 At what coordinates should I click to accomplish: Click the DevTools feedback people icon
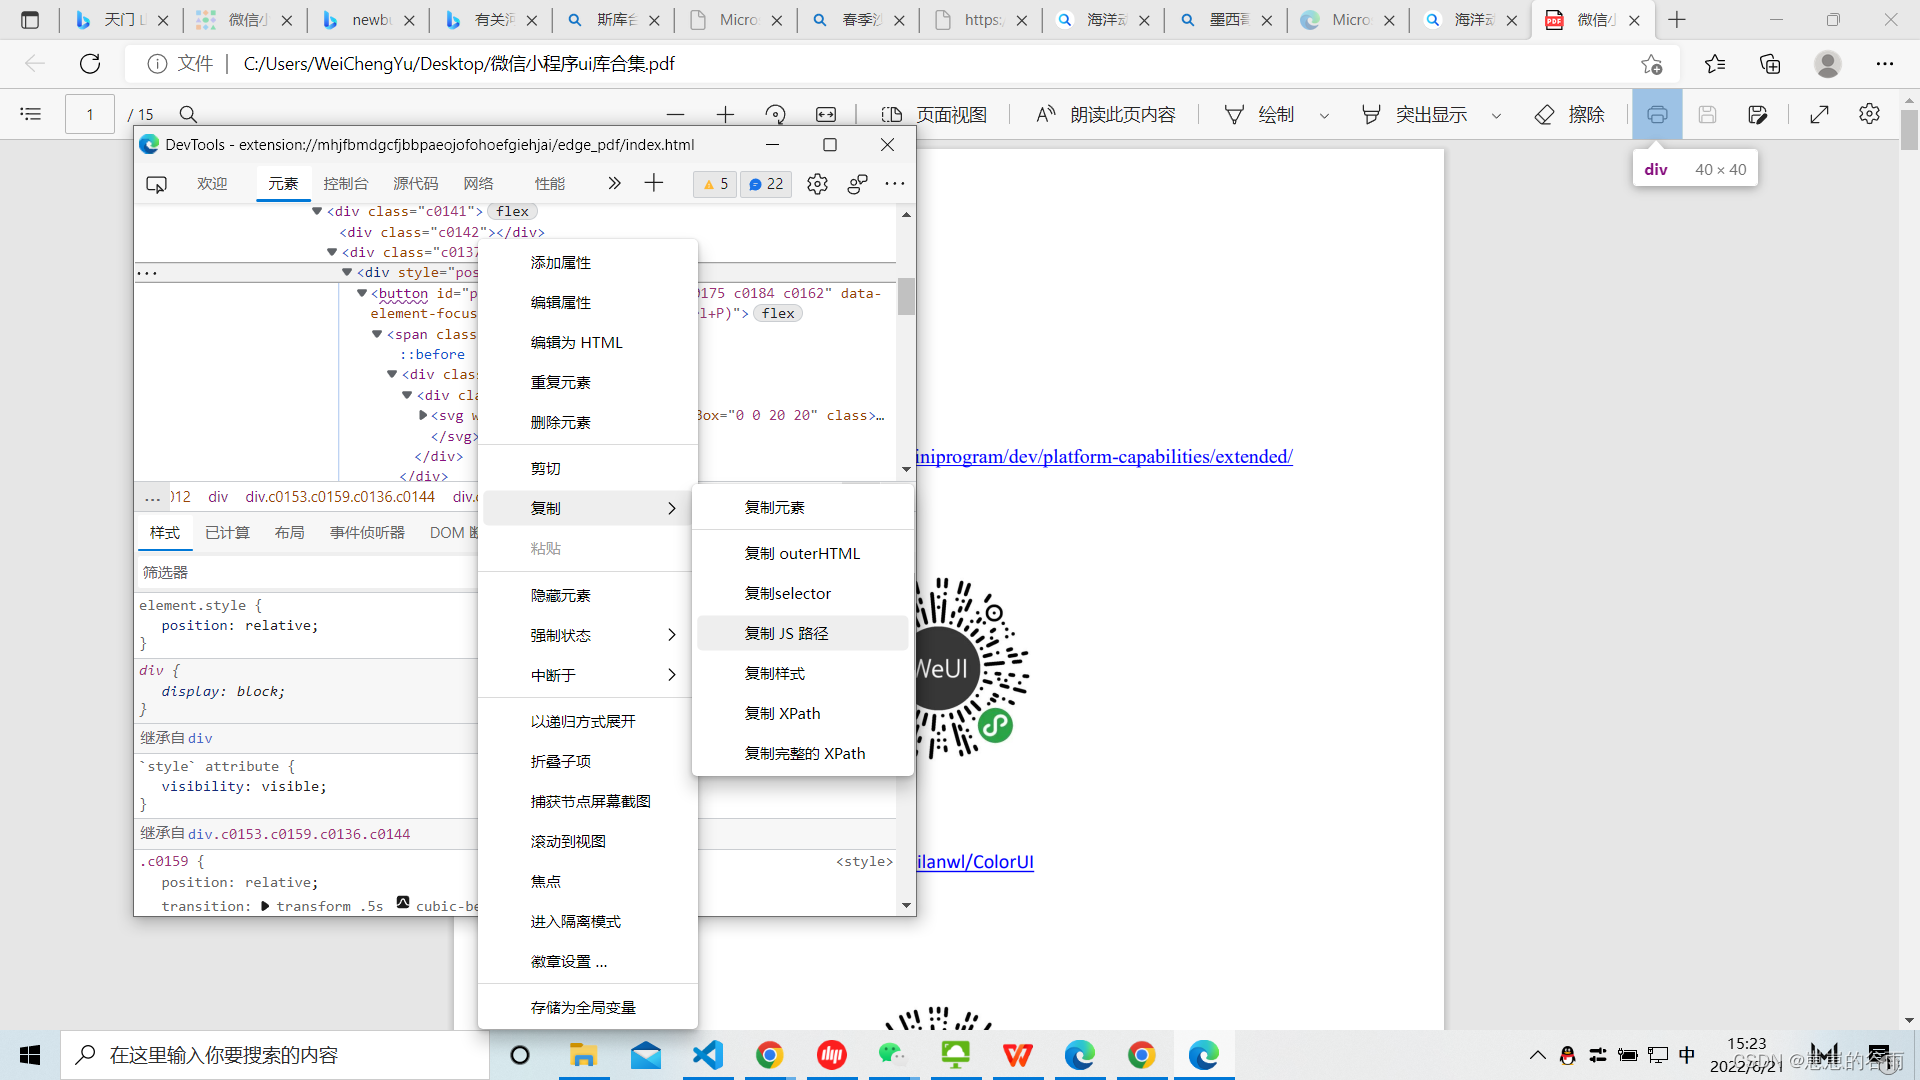(x=857, y=184)
